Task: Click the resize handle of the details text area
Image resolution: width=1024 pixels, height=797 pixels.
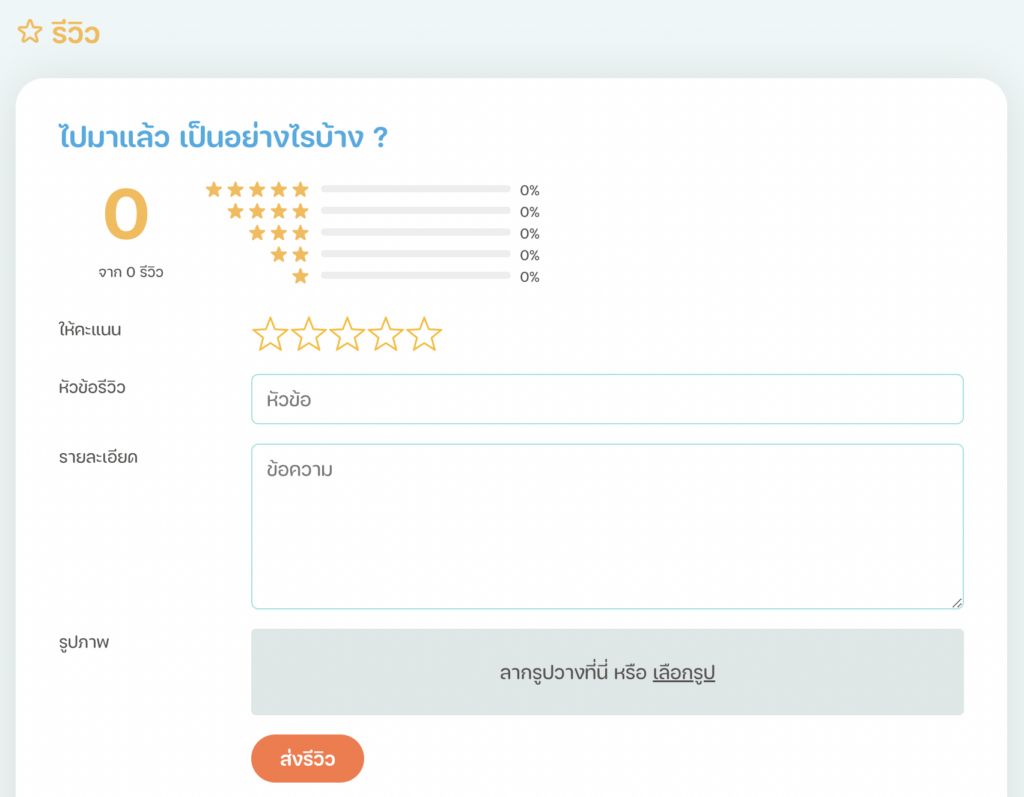Action: 957,603
